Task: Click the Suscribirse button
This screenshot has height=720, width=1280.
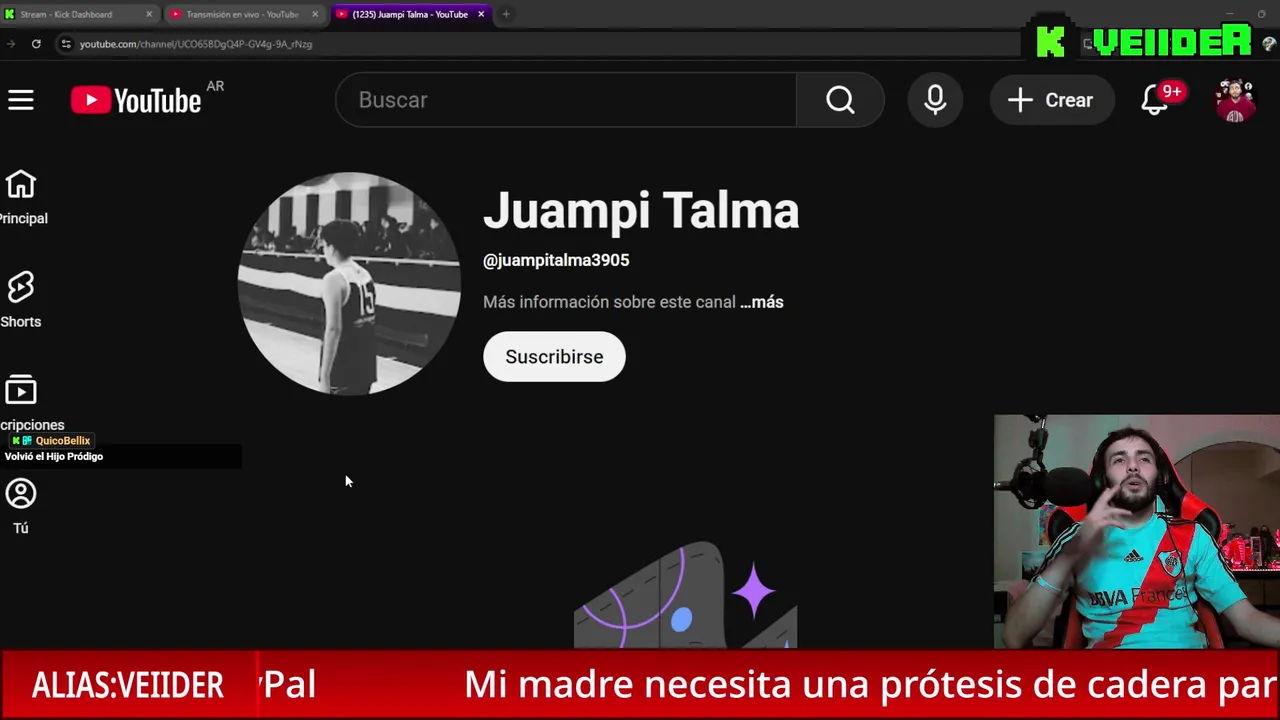Action: coord(554,357)
